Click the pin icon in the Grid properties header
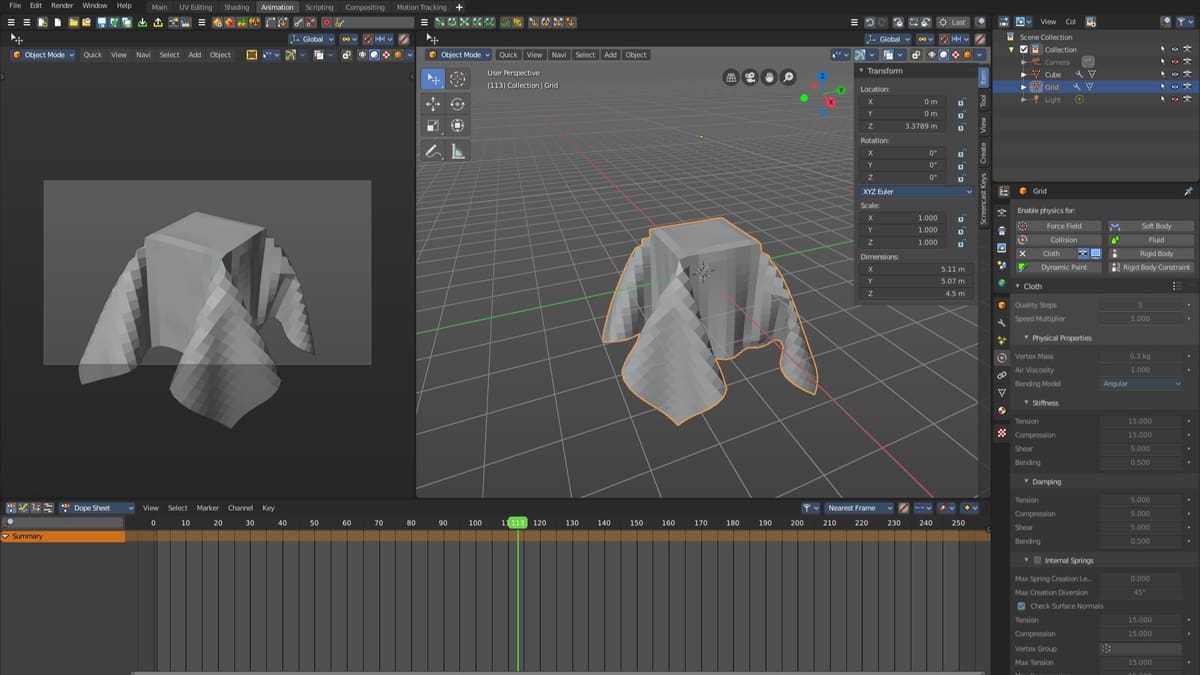The height and width of the screenshot is (675, 1200). 1188,191
